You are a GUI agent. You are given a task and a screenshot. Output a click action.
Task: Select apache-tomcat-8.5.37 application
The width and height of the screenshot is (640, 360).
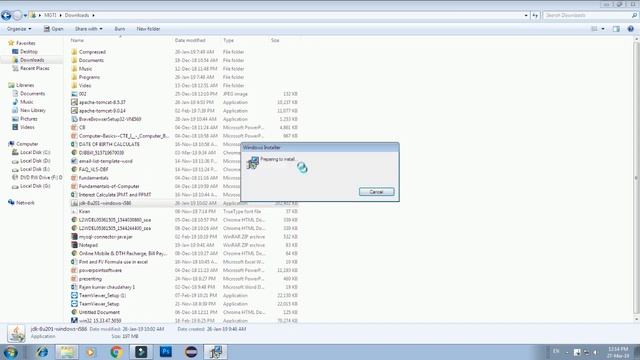[x=102, y=102]
